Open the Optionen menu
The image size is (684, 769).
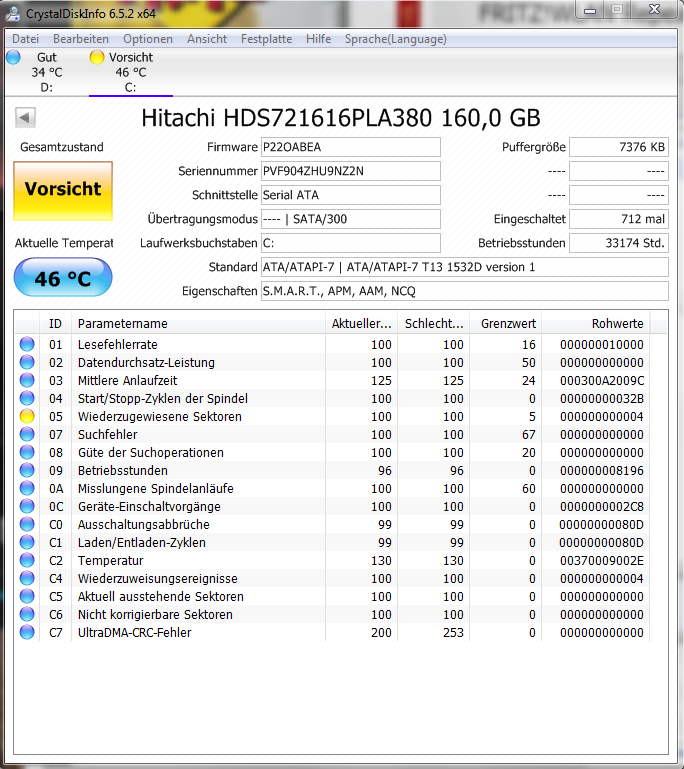[148, 39]
